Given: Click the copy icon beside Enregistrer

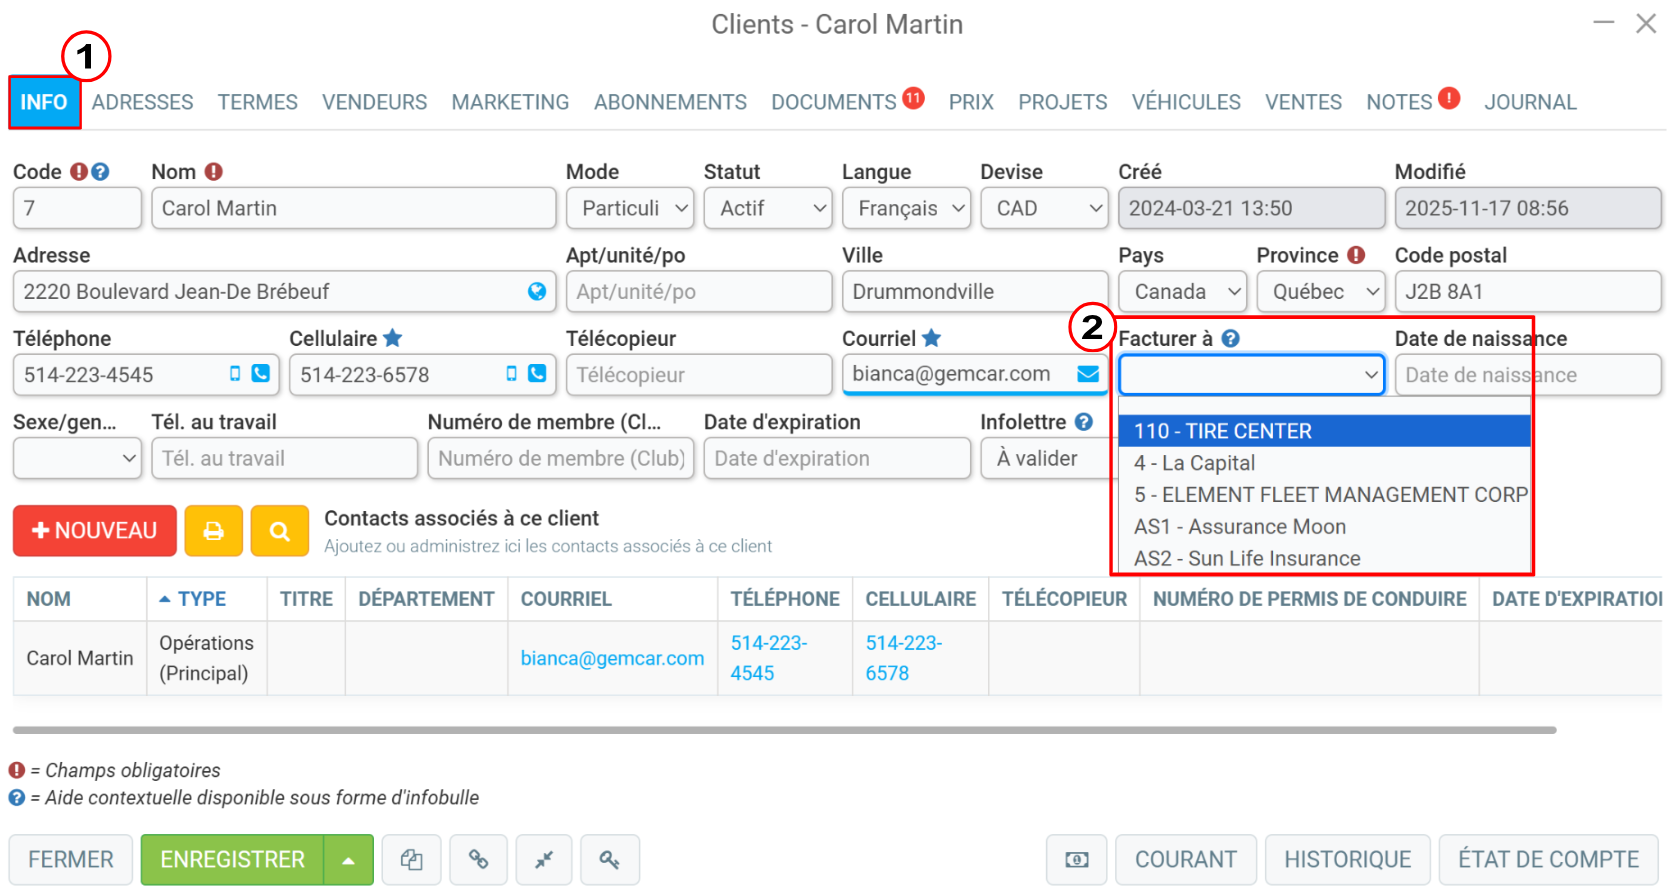Looking at the screenshot, I should pyautogui.click(x=412, y=859).
